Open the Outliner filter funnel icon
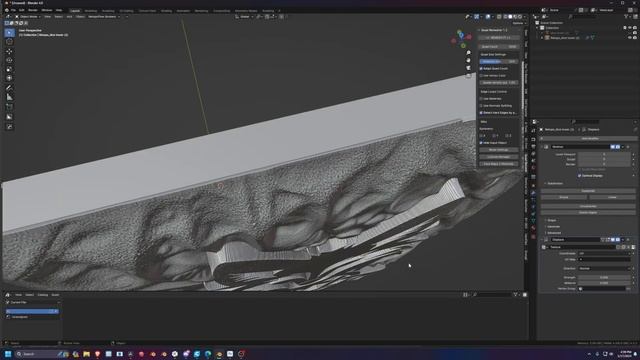The height and width of the screenshot is (360, 640). coord(627,16)
